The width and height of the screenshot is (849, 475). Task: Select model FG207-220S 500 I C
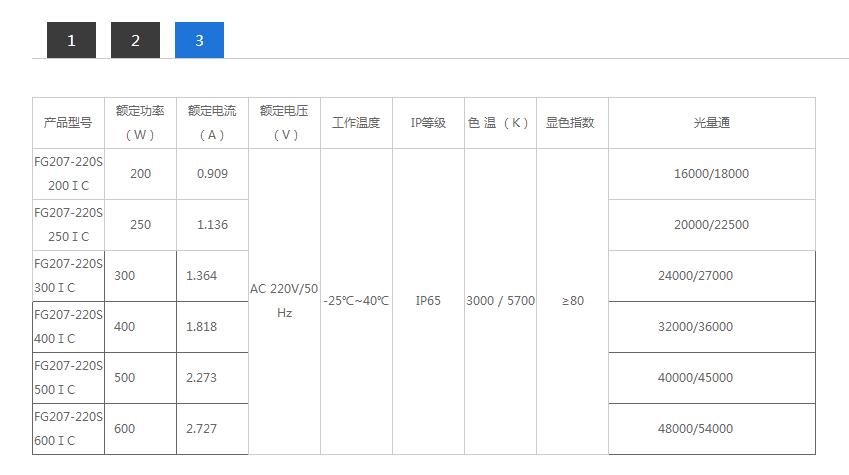click(x=68, y=378)
